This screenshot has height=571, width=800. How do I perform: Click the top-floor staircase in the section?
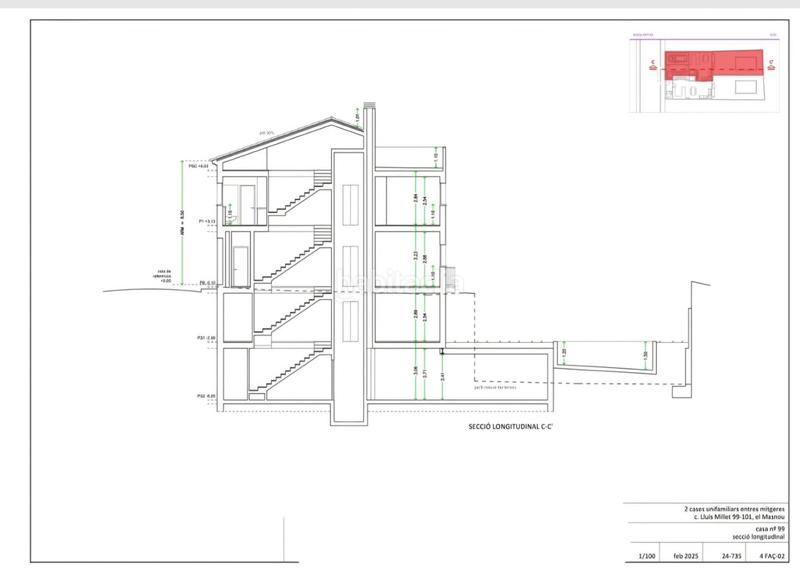[x=303, y=195]
